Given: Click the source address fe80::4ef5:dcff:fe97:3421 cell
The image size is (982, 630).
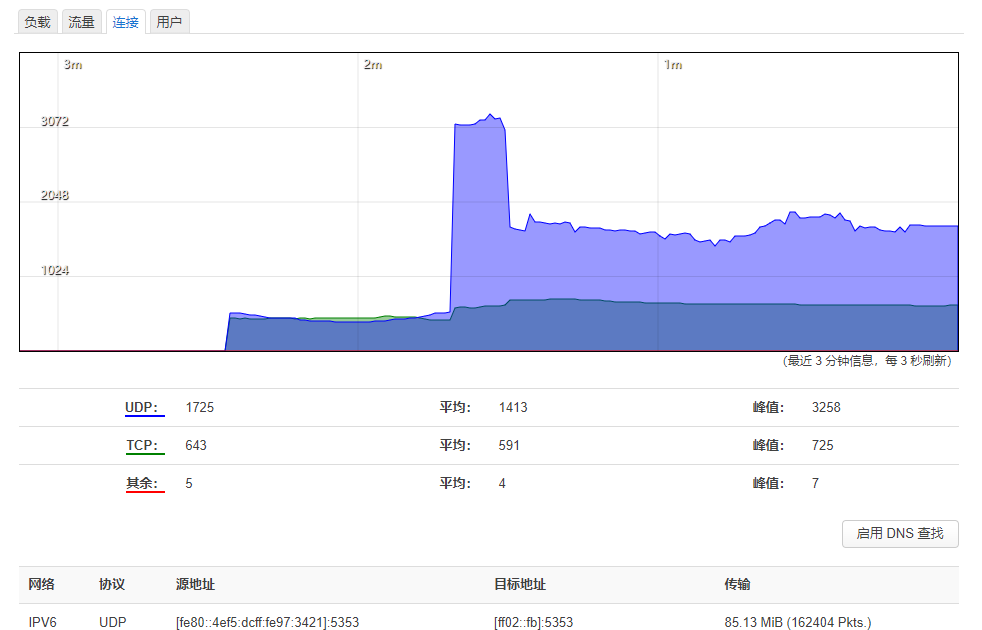Looking at the screenshot, I should 267,622.
